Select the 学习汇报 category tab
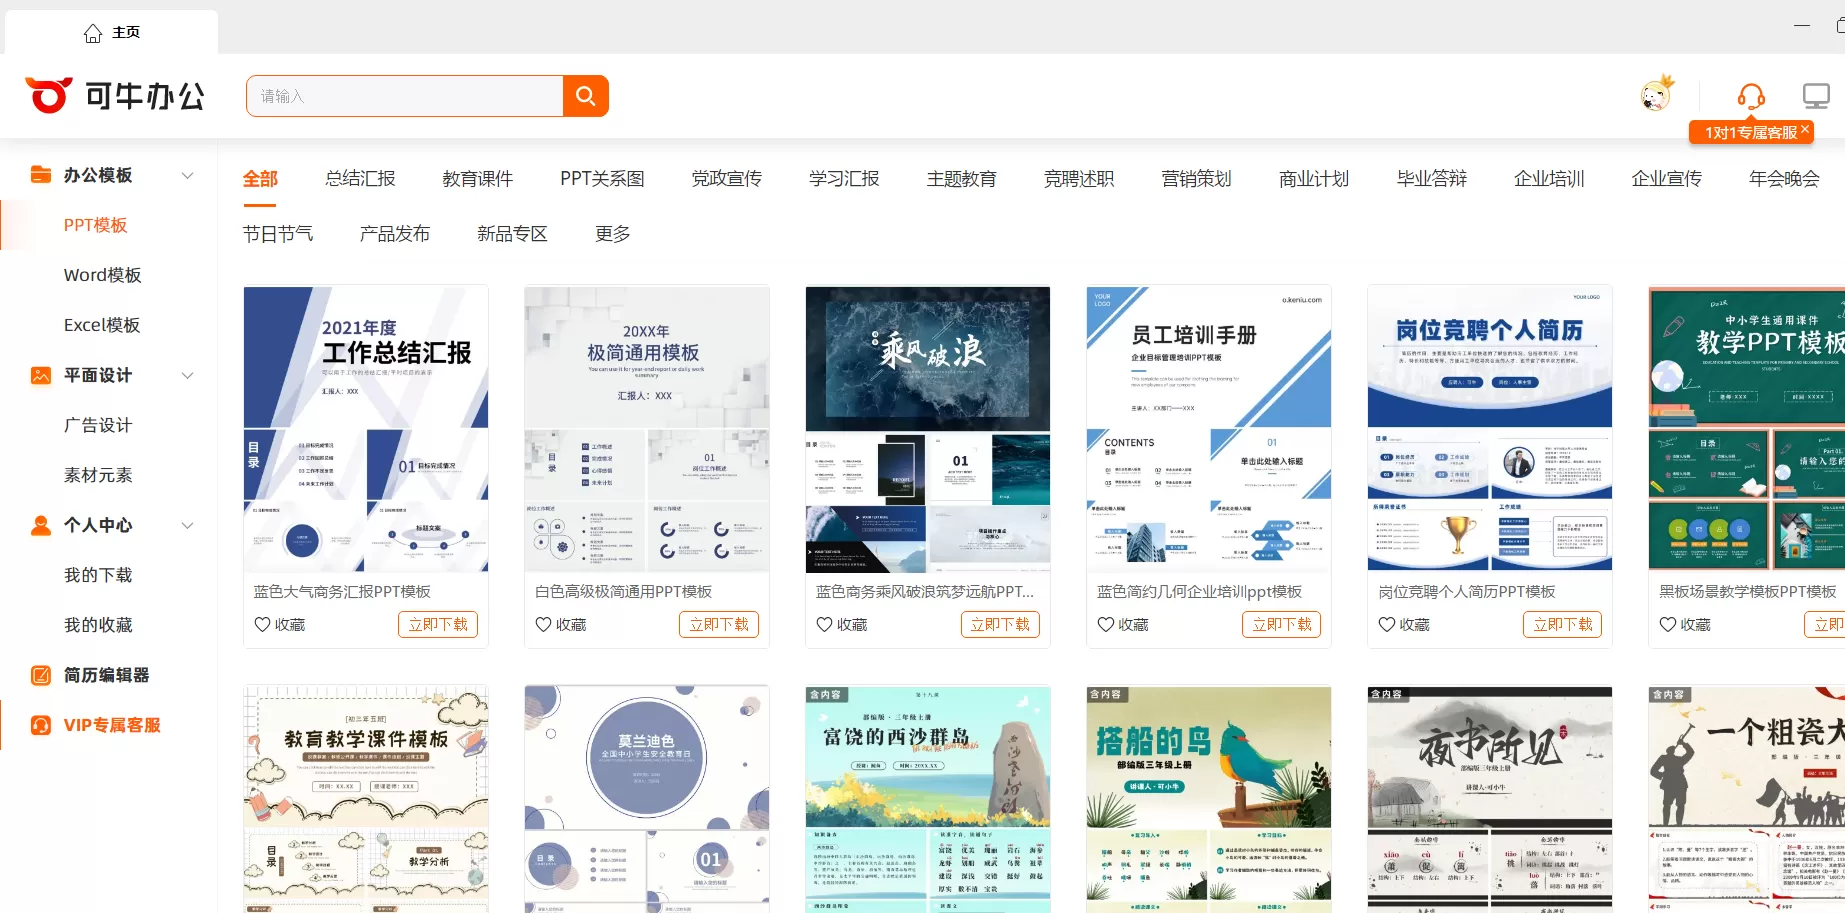This screenshot has height=913, width=1845. [x=844, y=178]
